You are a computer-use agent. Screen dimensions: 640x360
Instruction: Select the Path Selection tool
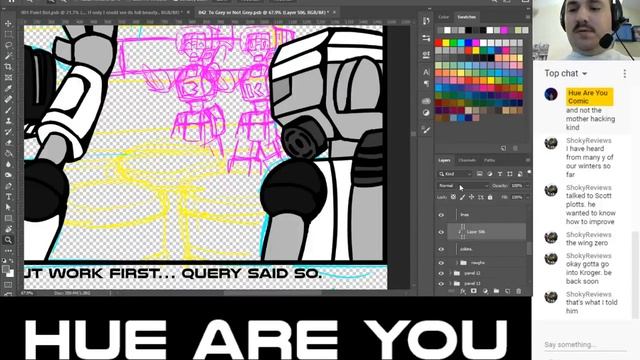[x=8, y=207]
